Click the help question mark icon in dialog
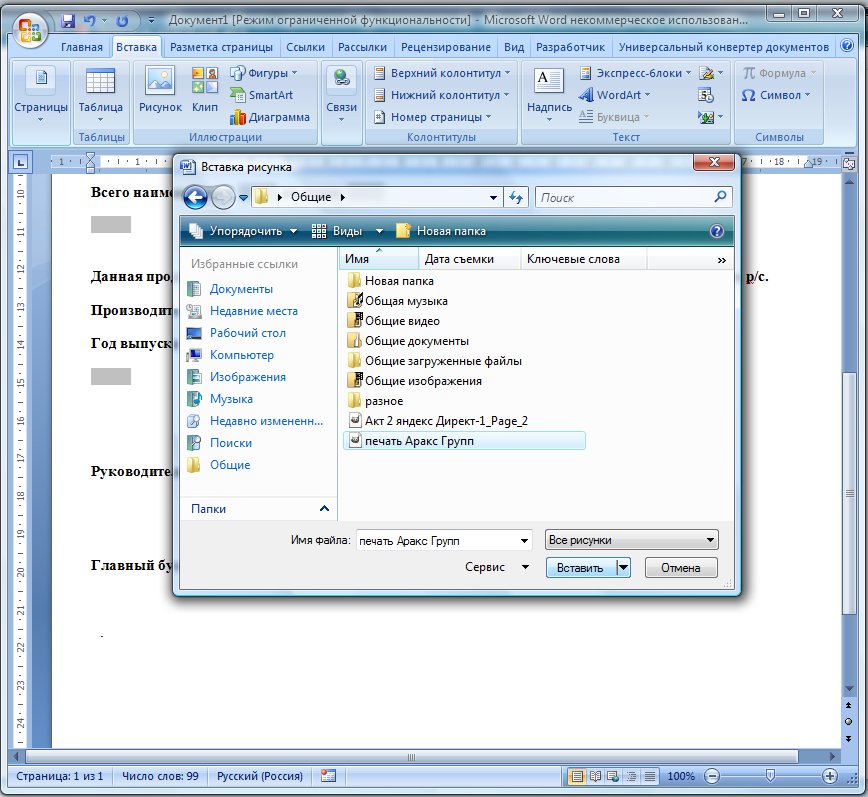Screen dimensions: 868x797 tap(716, 231)
